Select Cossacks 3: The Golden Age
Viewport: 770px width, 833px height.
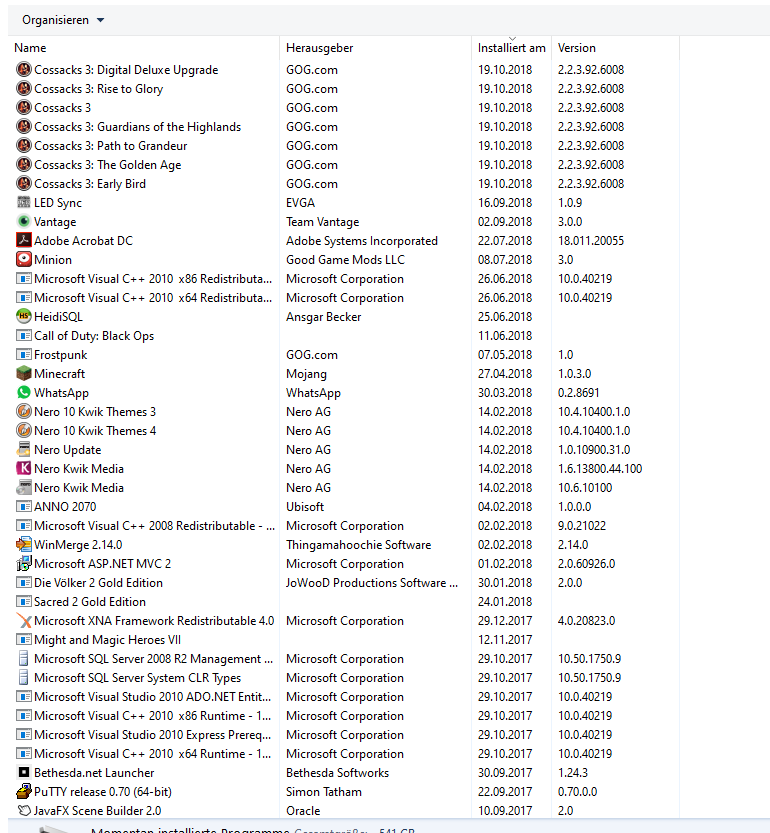click(x=108, y=165)
